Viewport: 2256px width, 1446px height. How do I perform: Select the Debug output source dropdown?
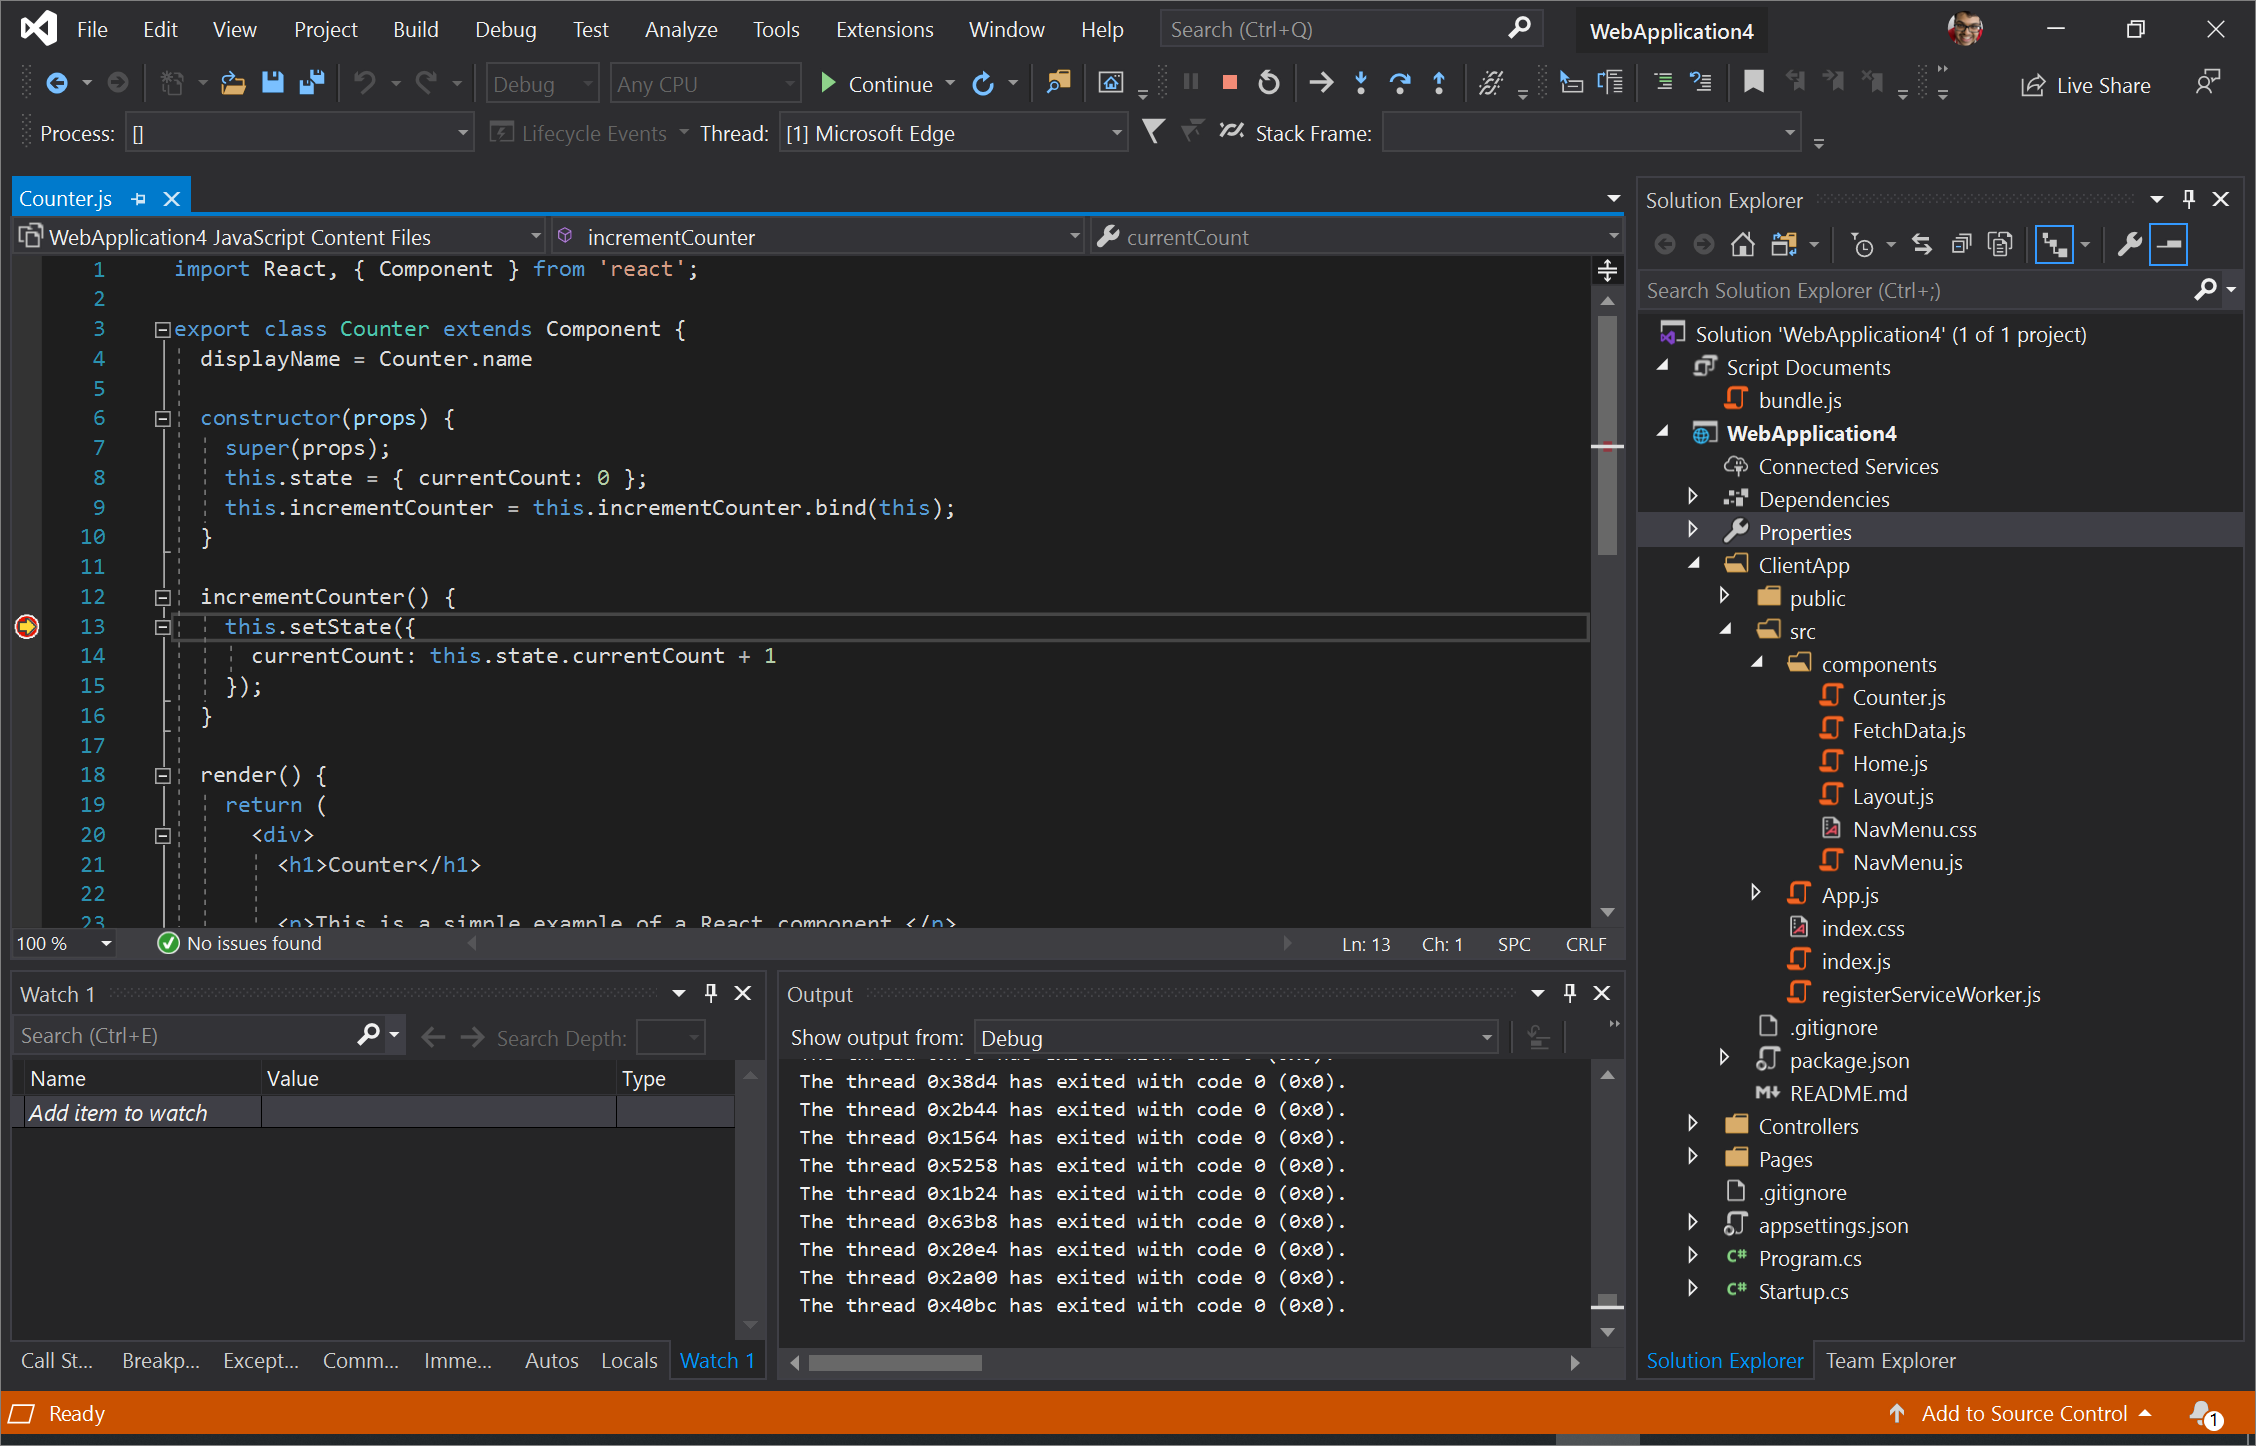coord(1232,1036)
